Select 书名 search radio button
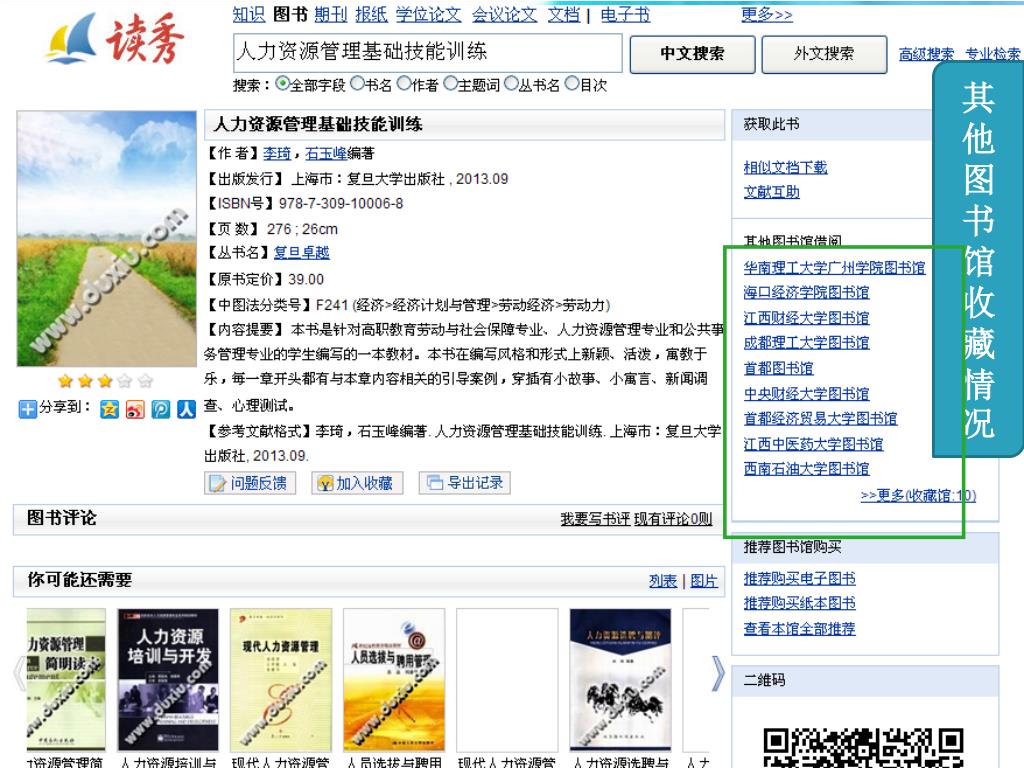The image size is (1024, 768). point(357,84)
